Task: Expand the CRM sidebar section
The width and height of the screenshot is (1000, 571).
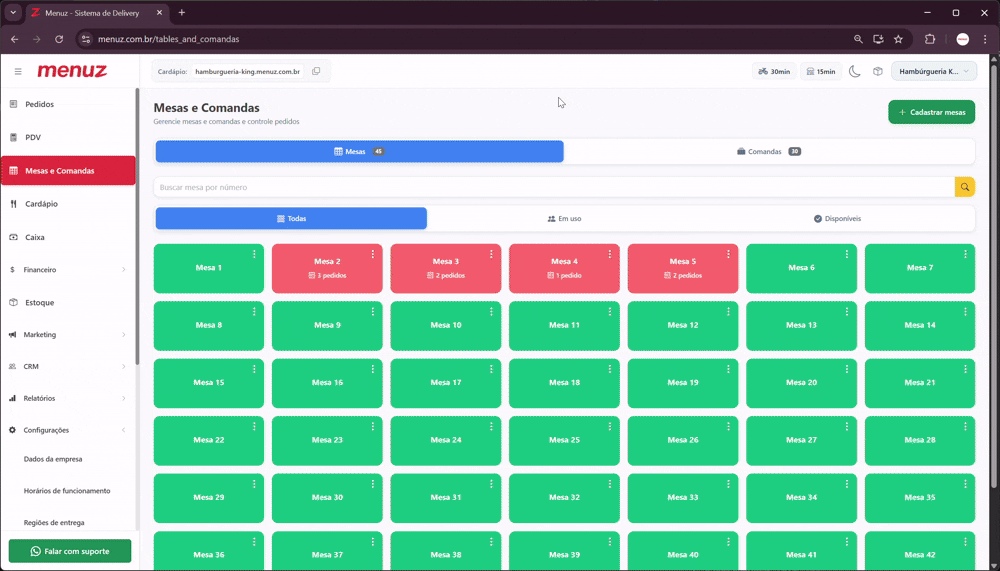Action: pos(68,366)
